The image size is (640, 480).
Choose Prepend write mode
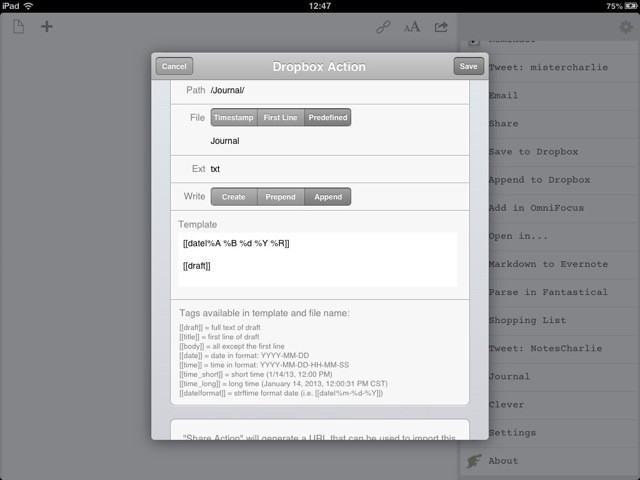[x=280, y=197]
